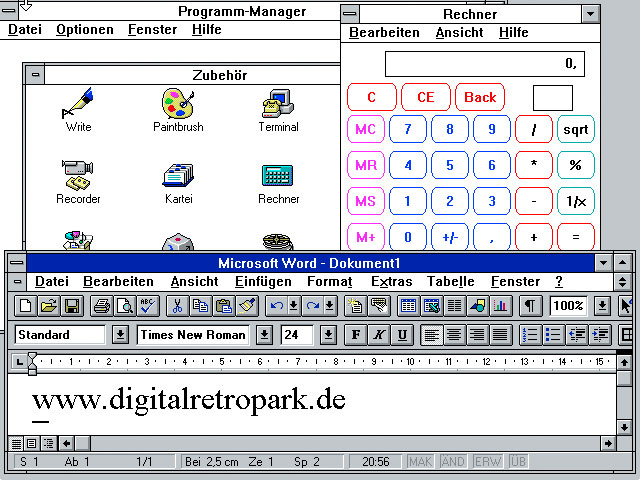
Task: Apply a bulleted list
Action: click(x=553, y=335)
